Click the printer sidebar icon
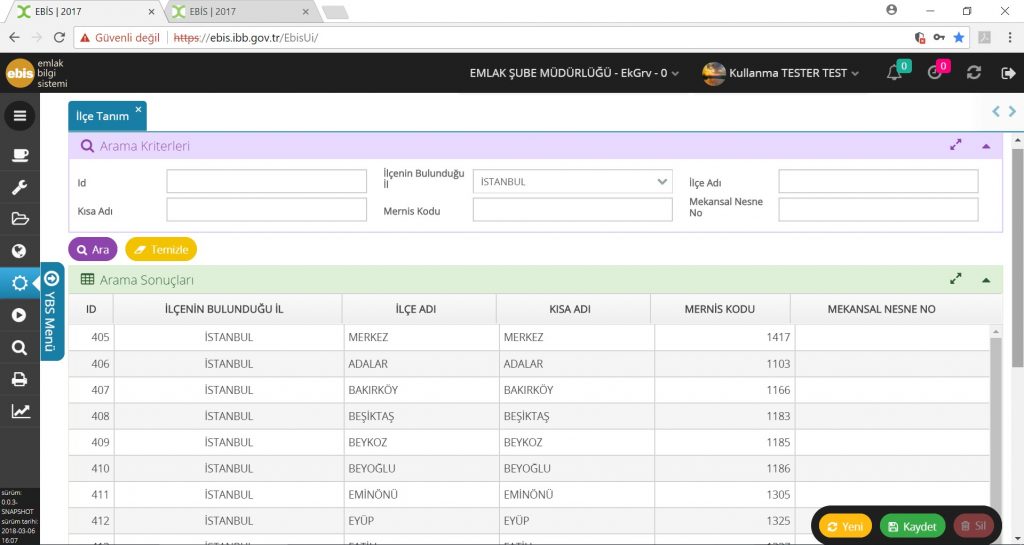 pos(20,379)
